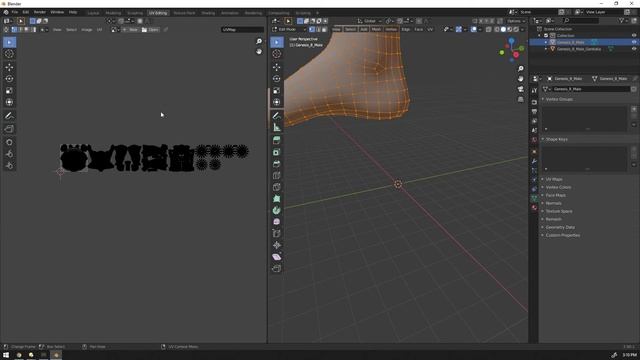The height and width of the screenshot is (360, 640).
Task: Select the Pinch tool in UV editor
Action: pos(9,165)
